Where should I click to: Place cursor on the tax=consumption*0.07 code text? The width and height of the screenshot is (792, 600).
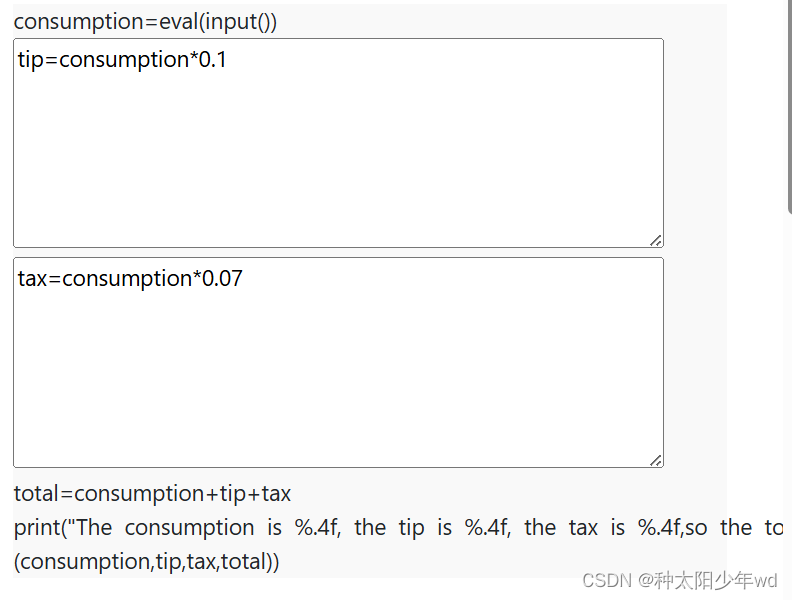click(130, 279)
